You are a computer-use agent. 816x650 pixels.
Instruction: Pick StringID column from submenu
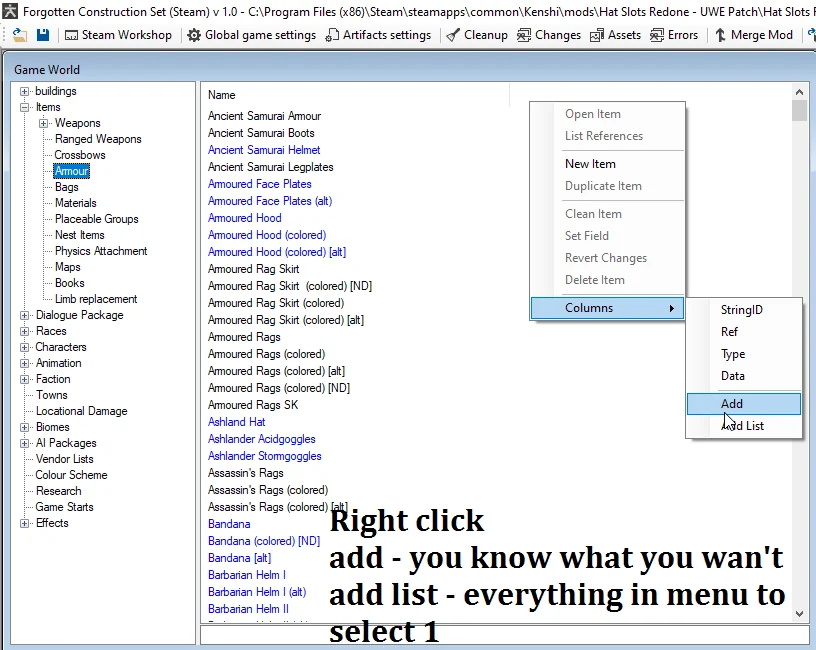[741, 310]
